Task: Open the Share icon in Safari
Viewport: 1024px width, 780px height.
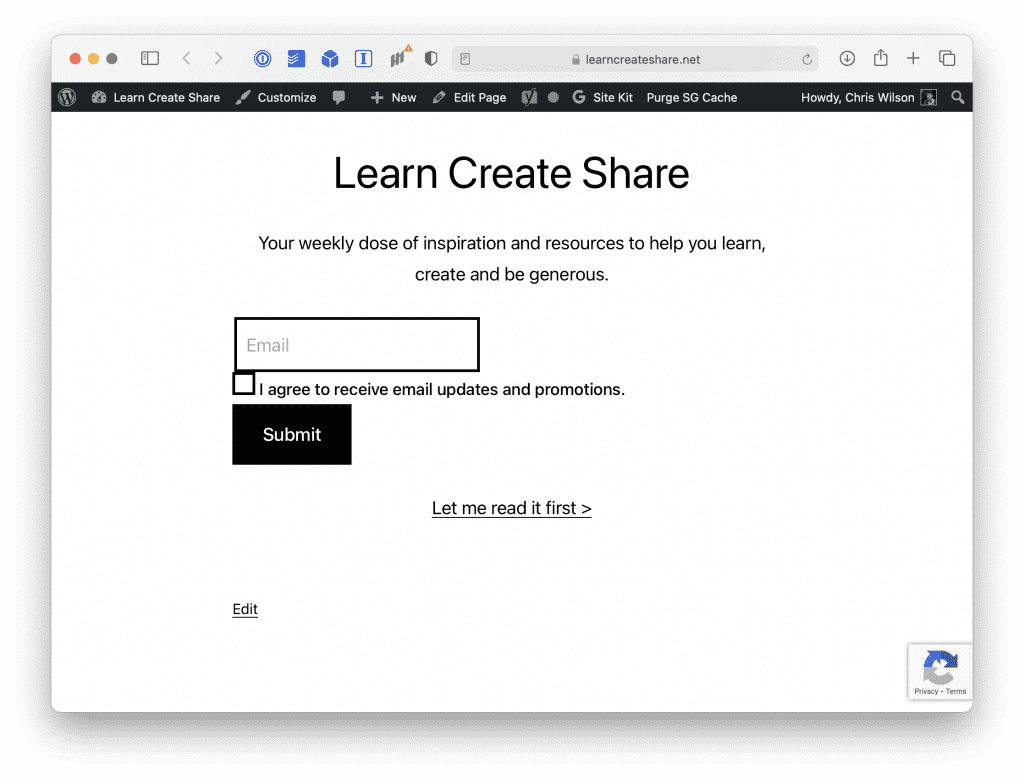Action: 880,58
